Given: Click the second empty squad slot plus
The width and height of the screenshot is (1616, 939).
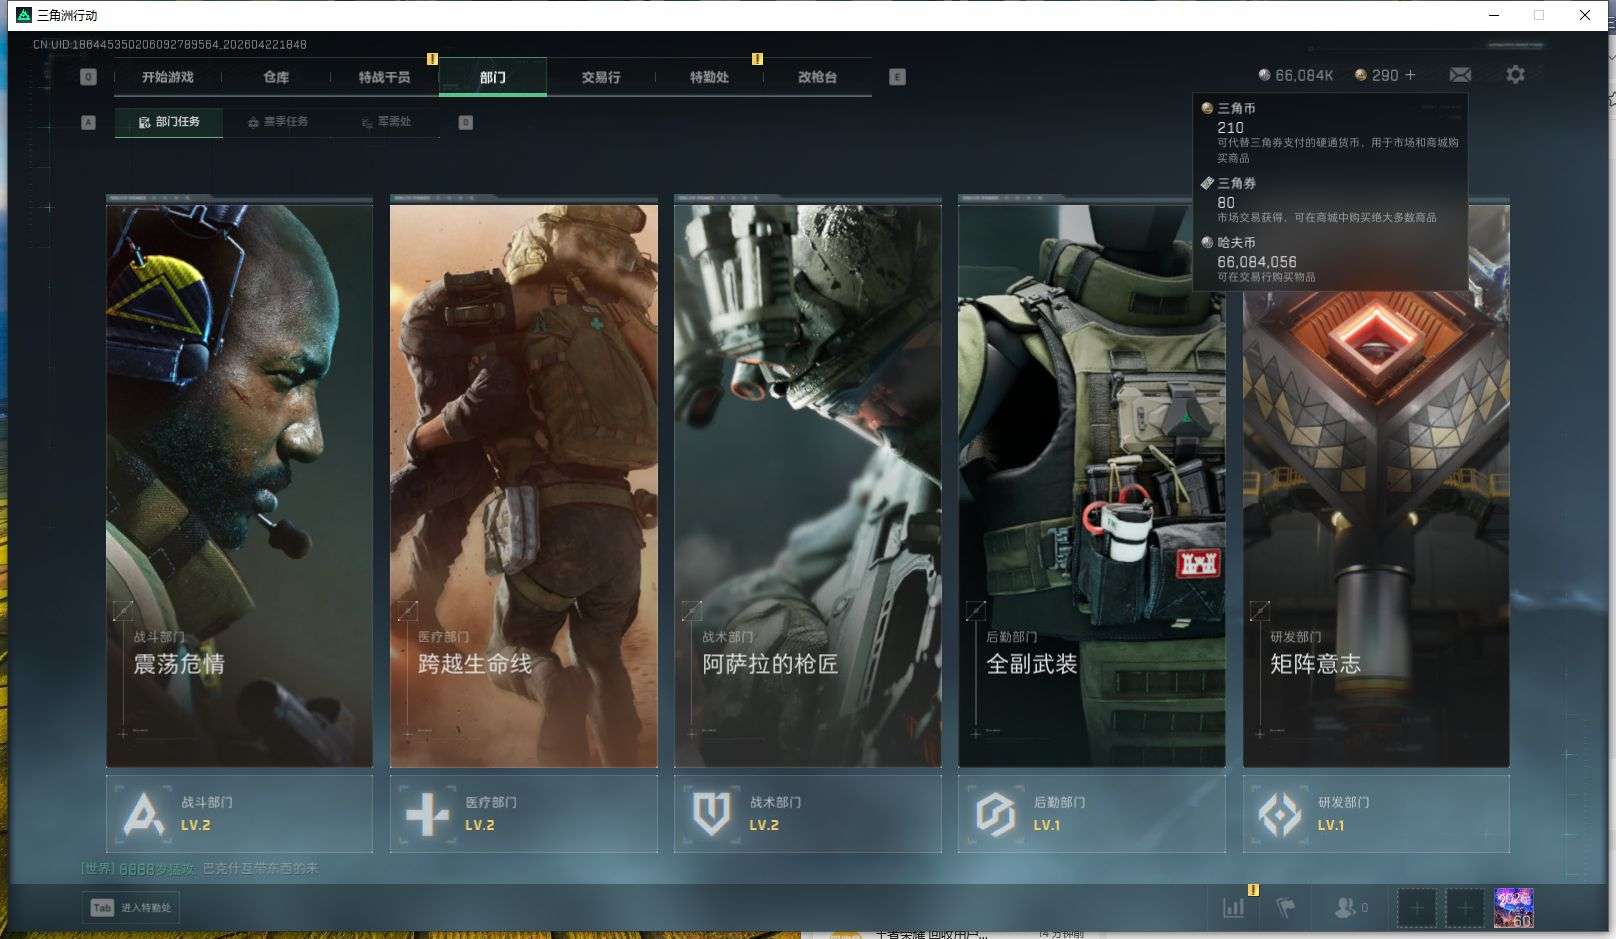Looking at the screenshot, I should click(1465, 908).
